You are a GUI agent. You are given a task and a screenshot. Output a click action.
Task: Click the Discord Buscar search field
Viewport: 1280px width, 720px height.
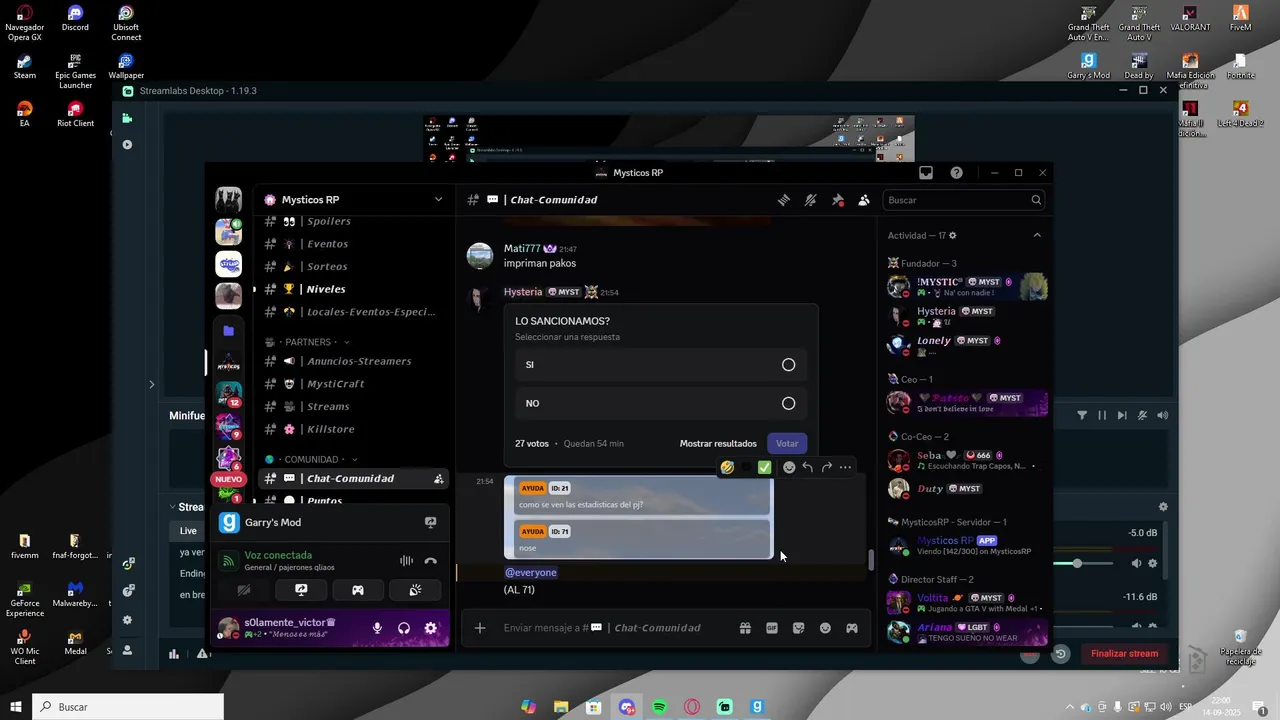964,200
